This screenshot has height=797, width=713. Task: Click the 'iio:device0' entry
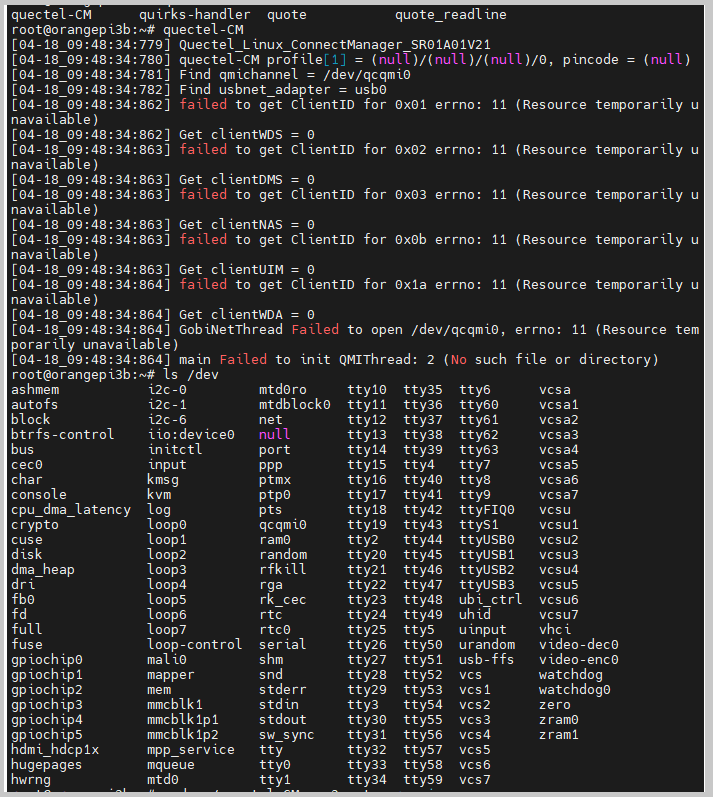point(191,435)
